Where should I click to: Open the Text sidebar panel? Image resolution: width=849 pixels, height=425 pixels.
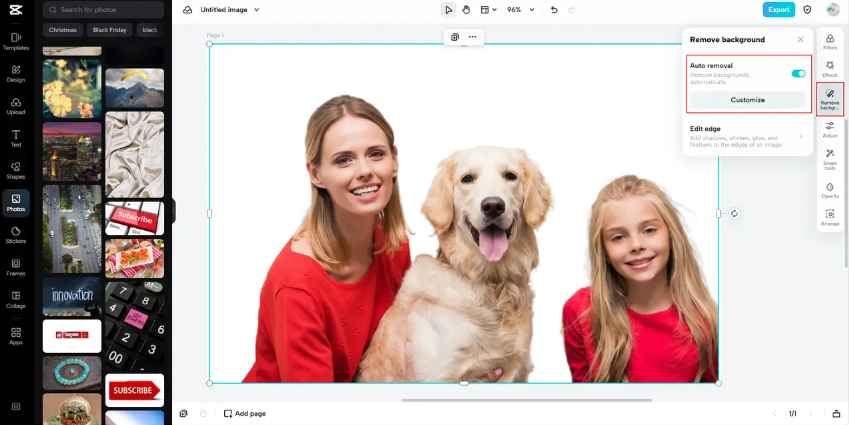[16, 138]
